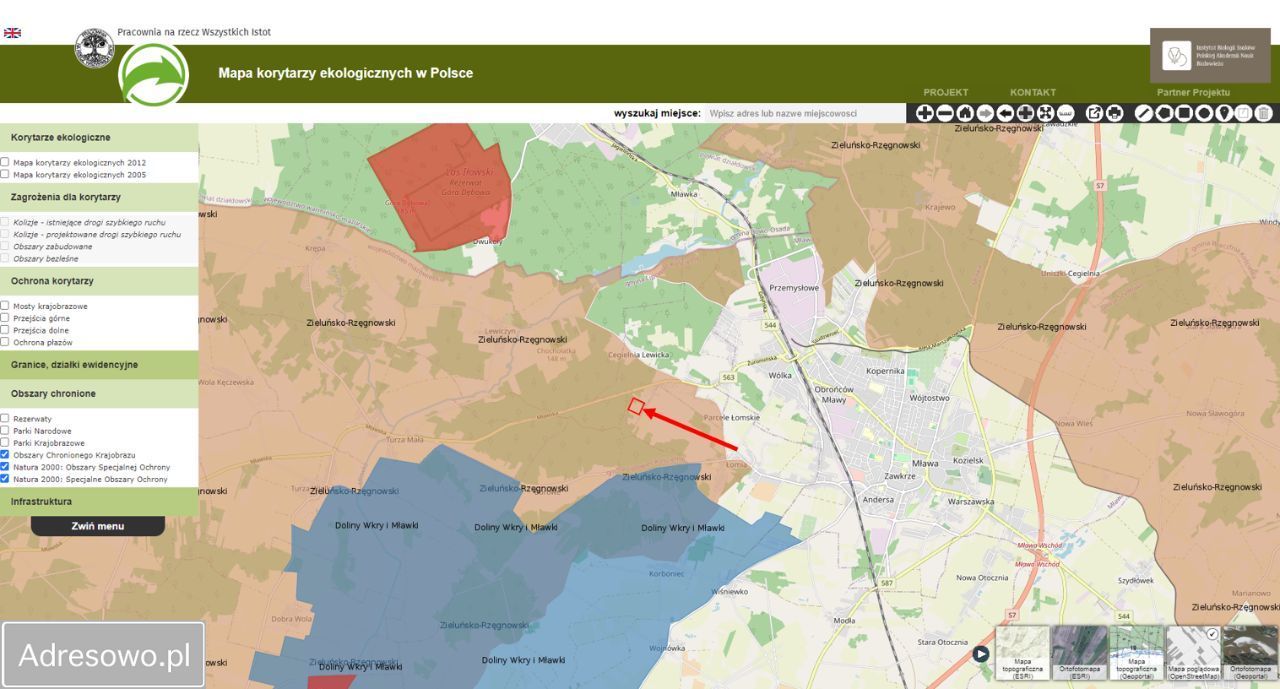Click the Zwiń menu button
Viewport: 1280px width, 689px height.
(x=98, y=526)
